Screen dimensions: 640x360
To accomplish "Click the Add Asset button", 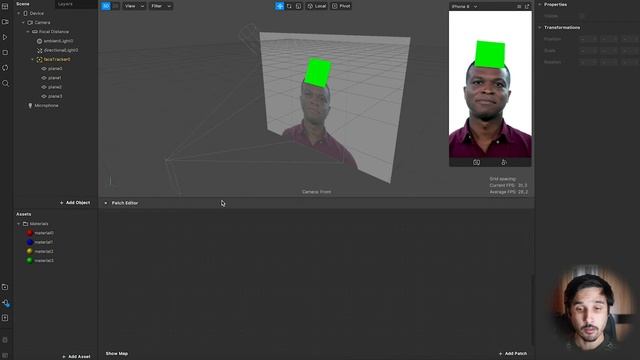I will 76,357.
